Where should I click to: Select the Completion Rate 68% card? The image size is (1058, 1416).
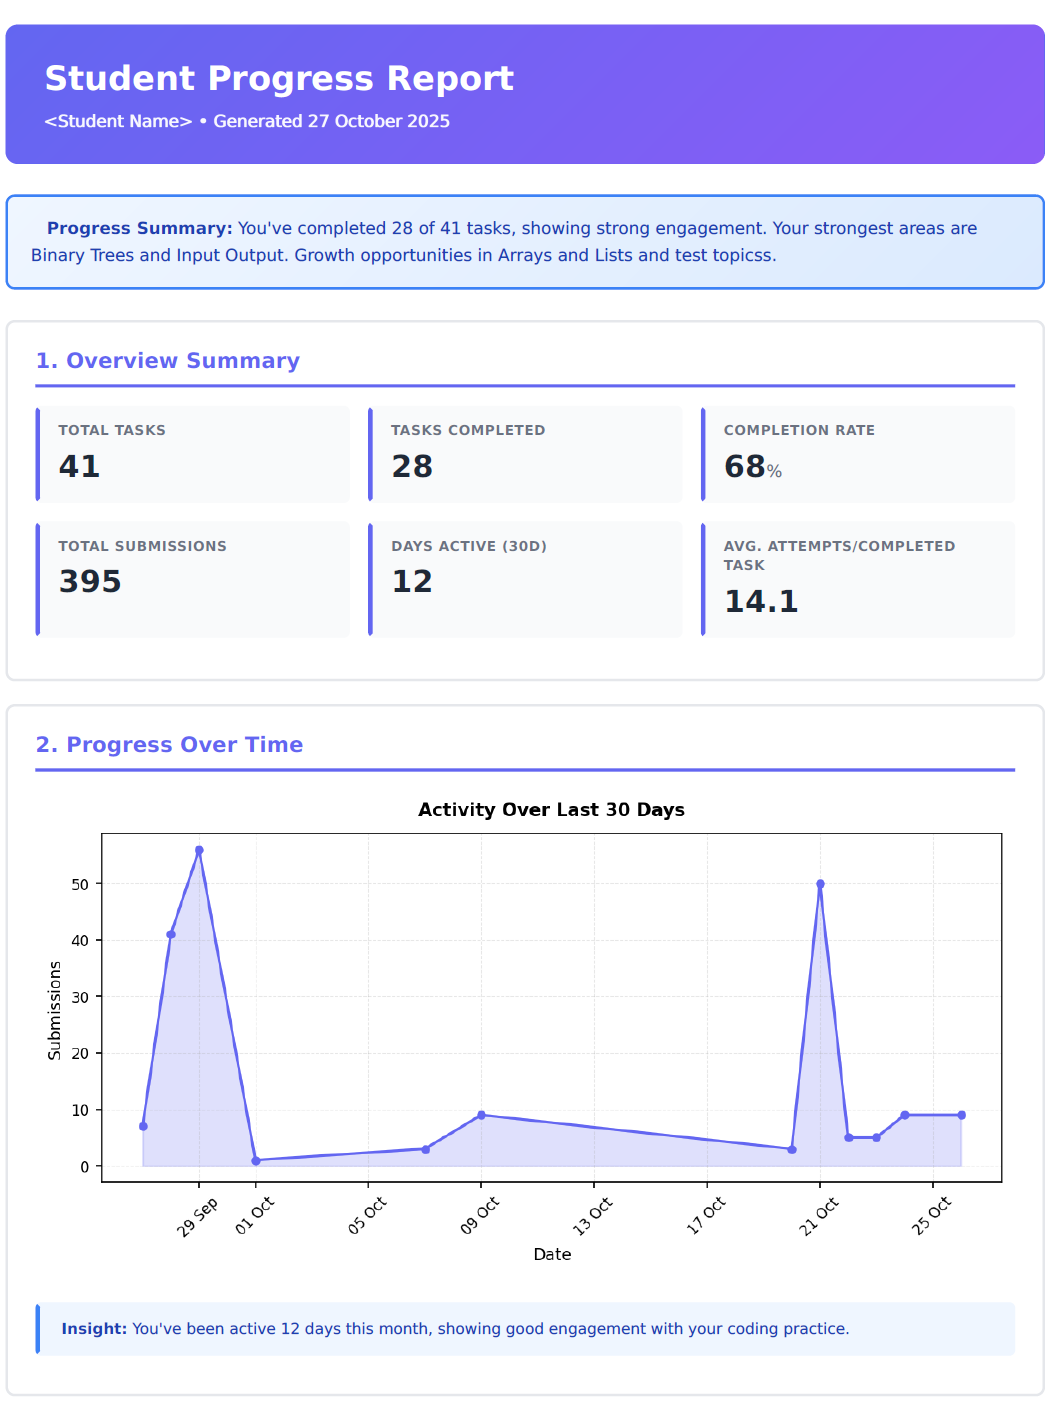click(858, 454)
